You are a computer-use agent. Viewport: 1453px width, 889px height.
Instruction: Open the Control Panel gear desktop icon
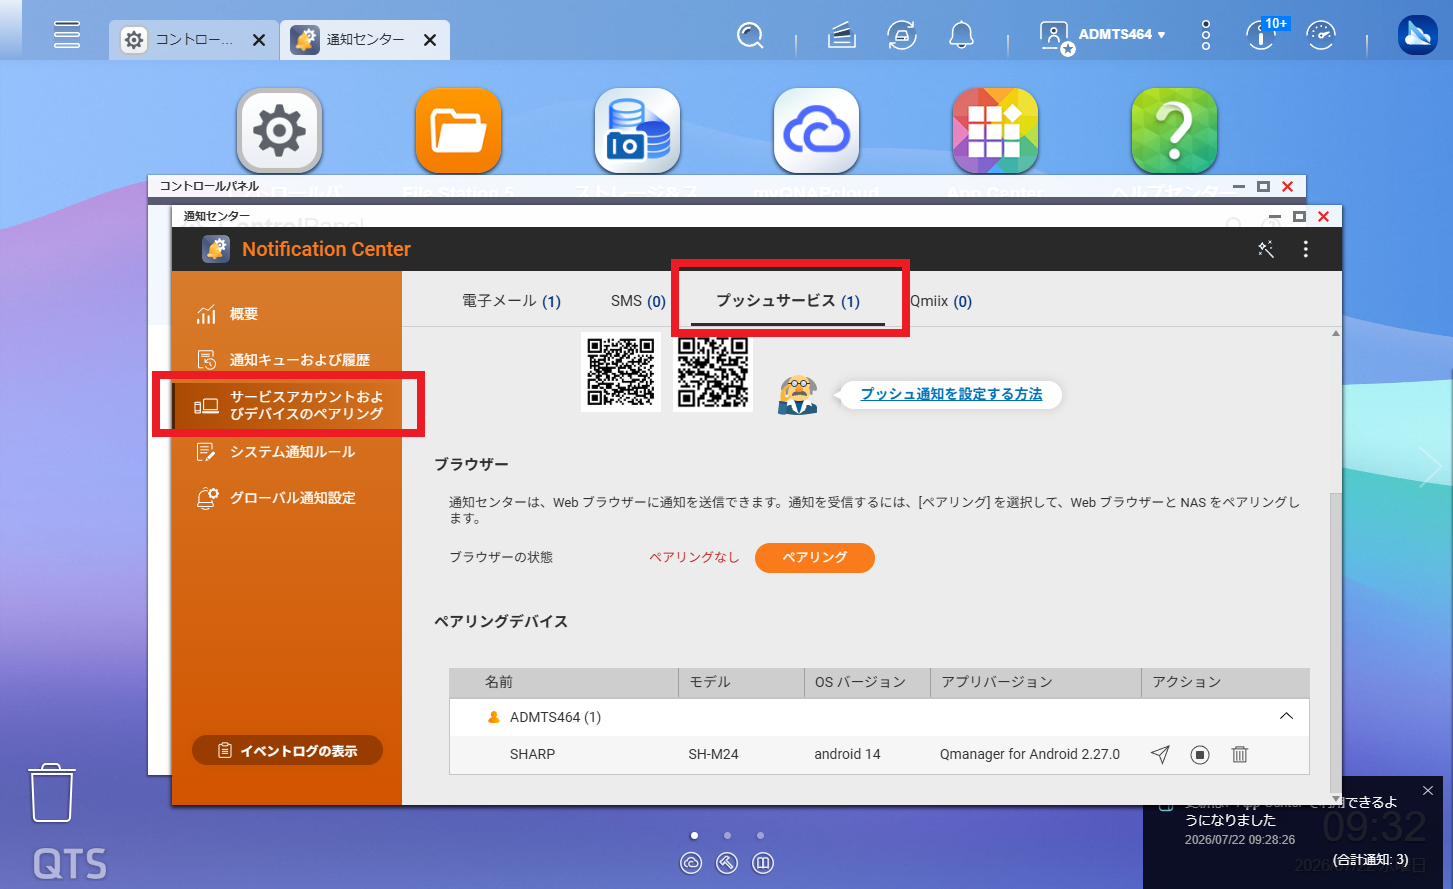click(x=279, y=131)
